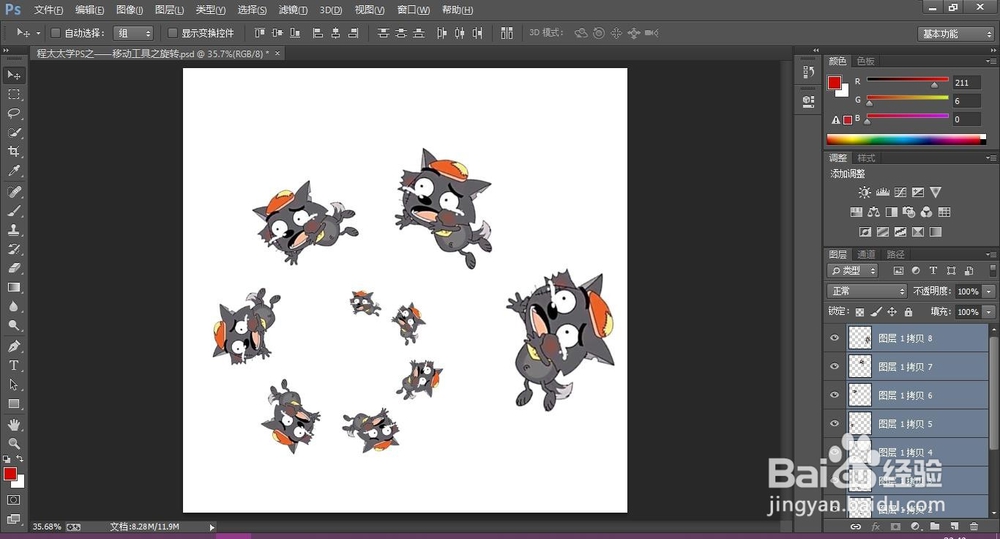
Task: Open the 不透明度 opacity dropdown arrow
Action: (989, 291)
